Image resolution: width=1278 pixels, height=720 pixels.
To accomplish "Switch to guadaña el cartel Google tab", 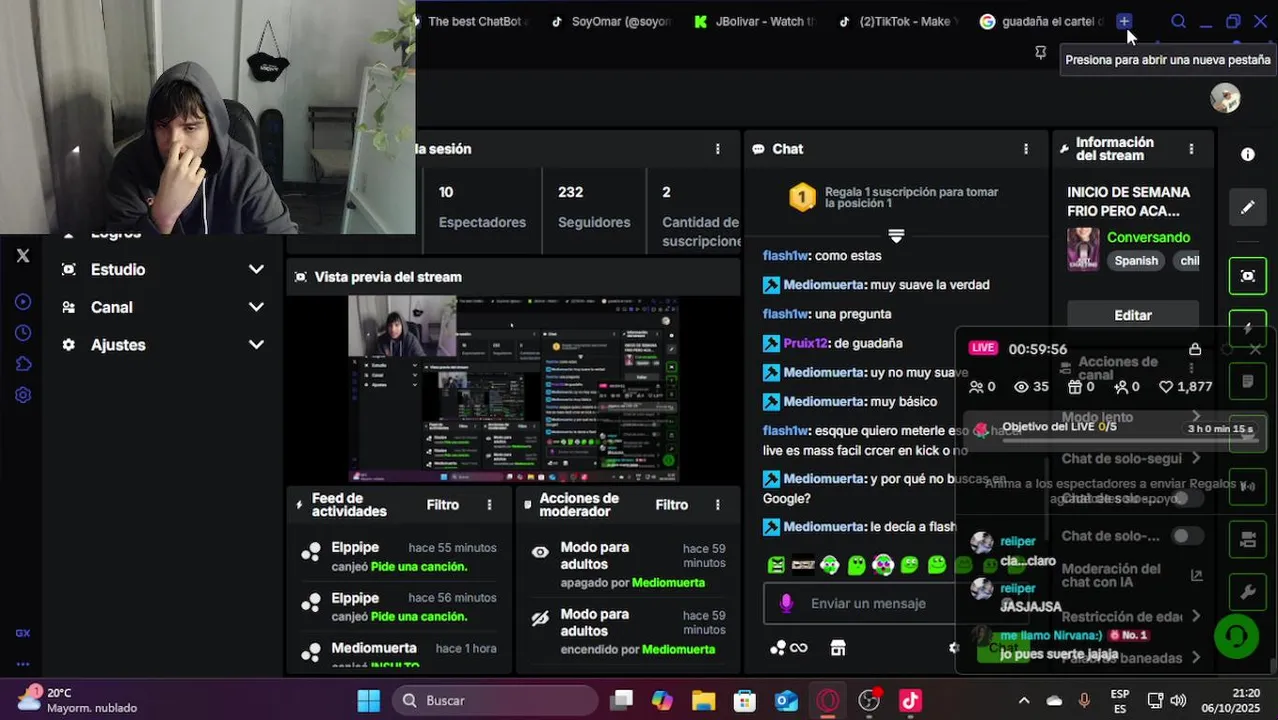I will pos(1041,21).
